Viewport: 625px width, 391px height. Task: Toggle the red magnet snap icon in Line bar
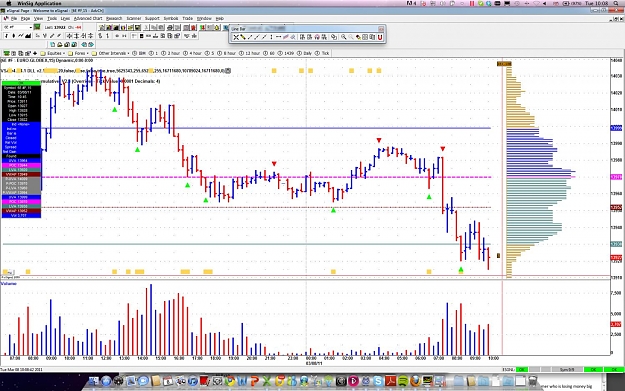point(380,37)
